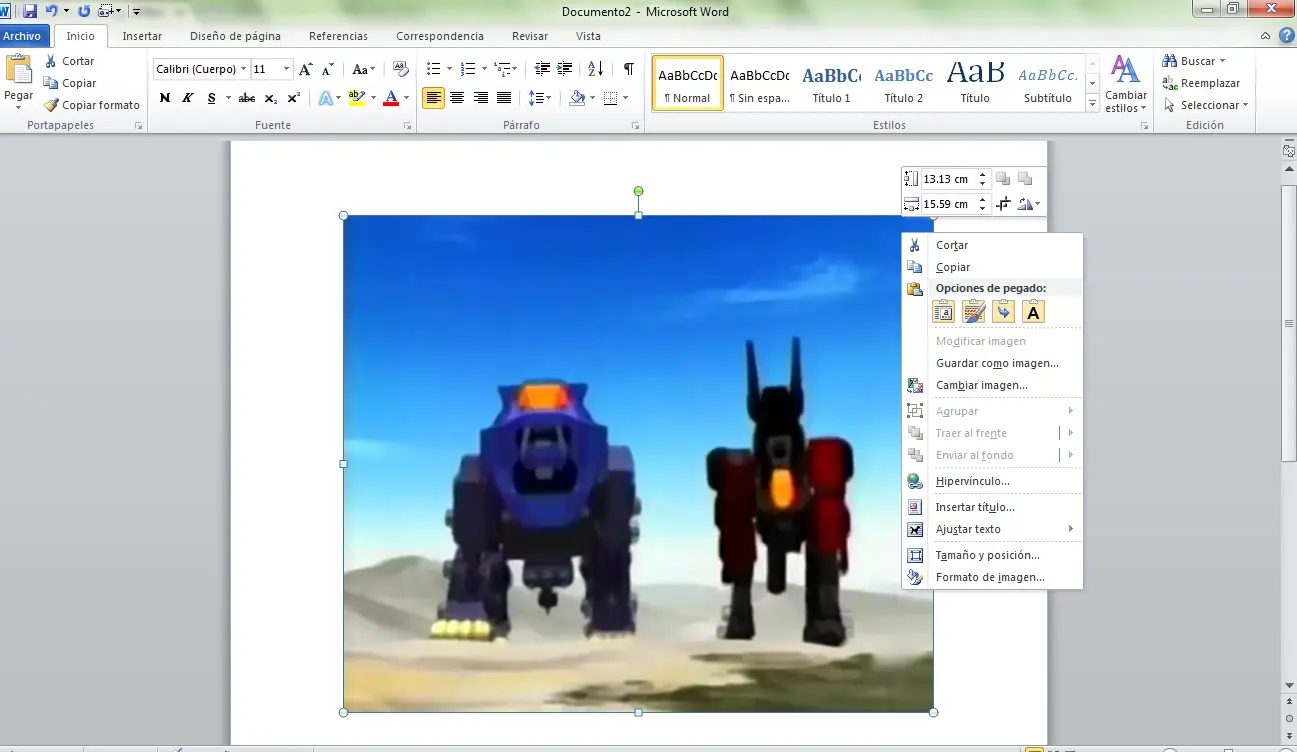Click Copiar in the ribbon clipboard group
The width and height of the screenshot is (1297, 752).
pos(70,83)
